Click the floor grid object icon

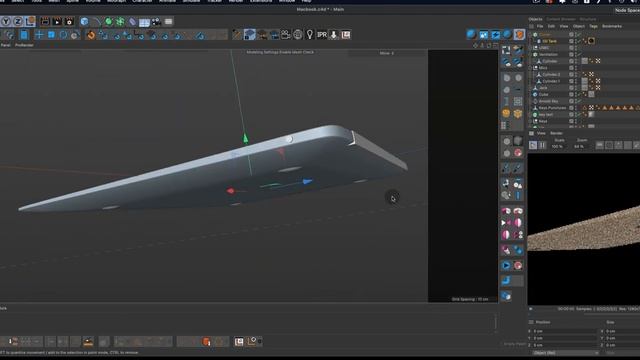coord(144,22)
